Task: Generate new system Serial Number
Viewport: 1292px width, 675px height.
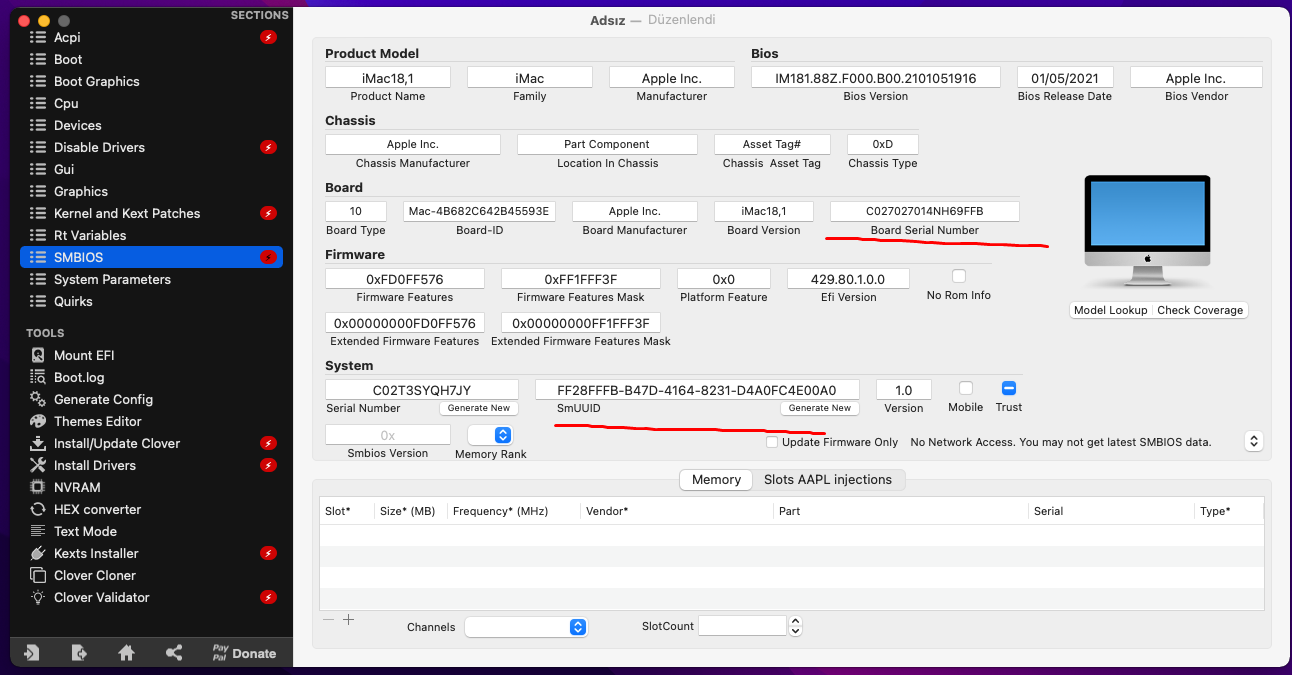Action: coord(479,408)
